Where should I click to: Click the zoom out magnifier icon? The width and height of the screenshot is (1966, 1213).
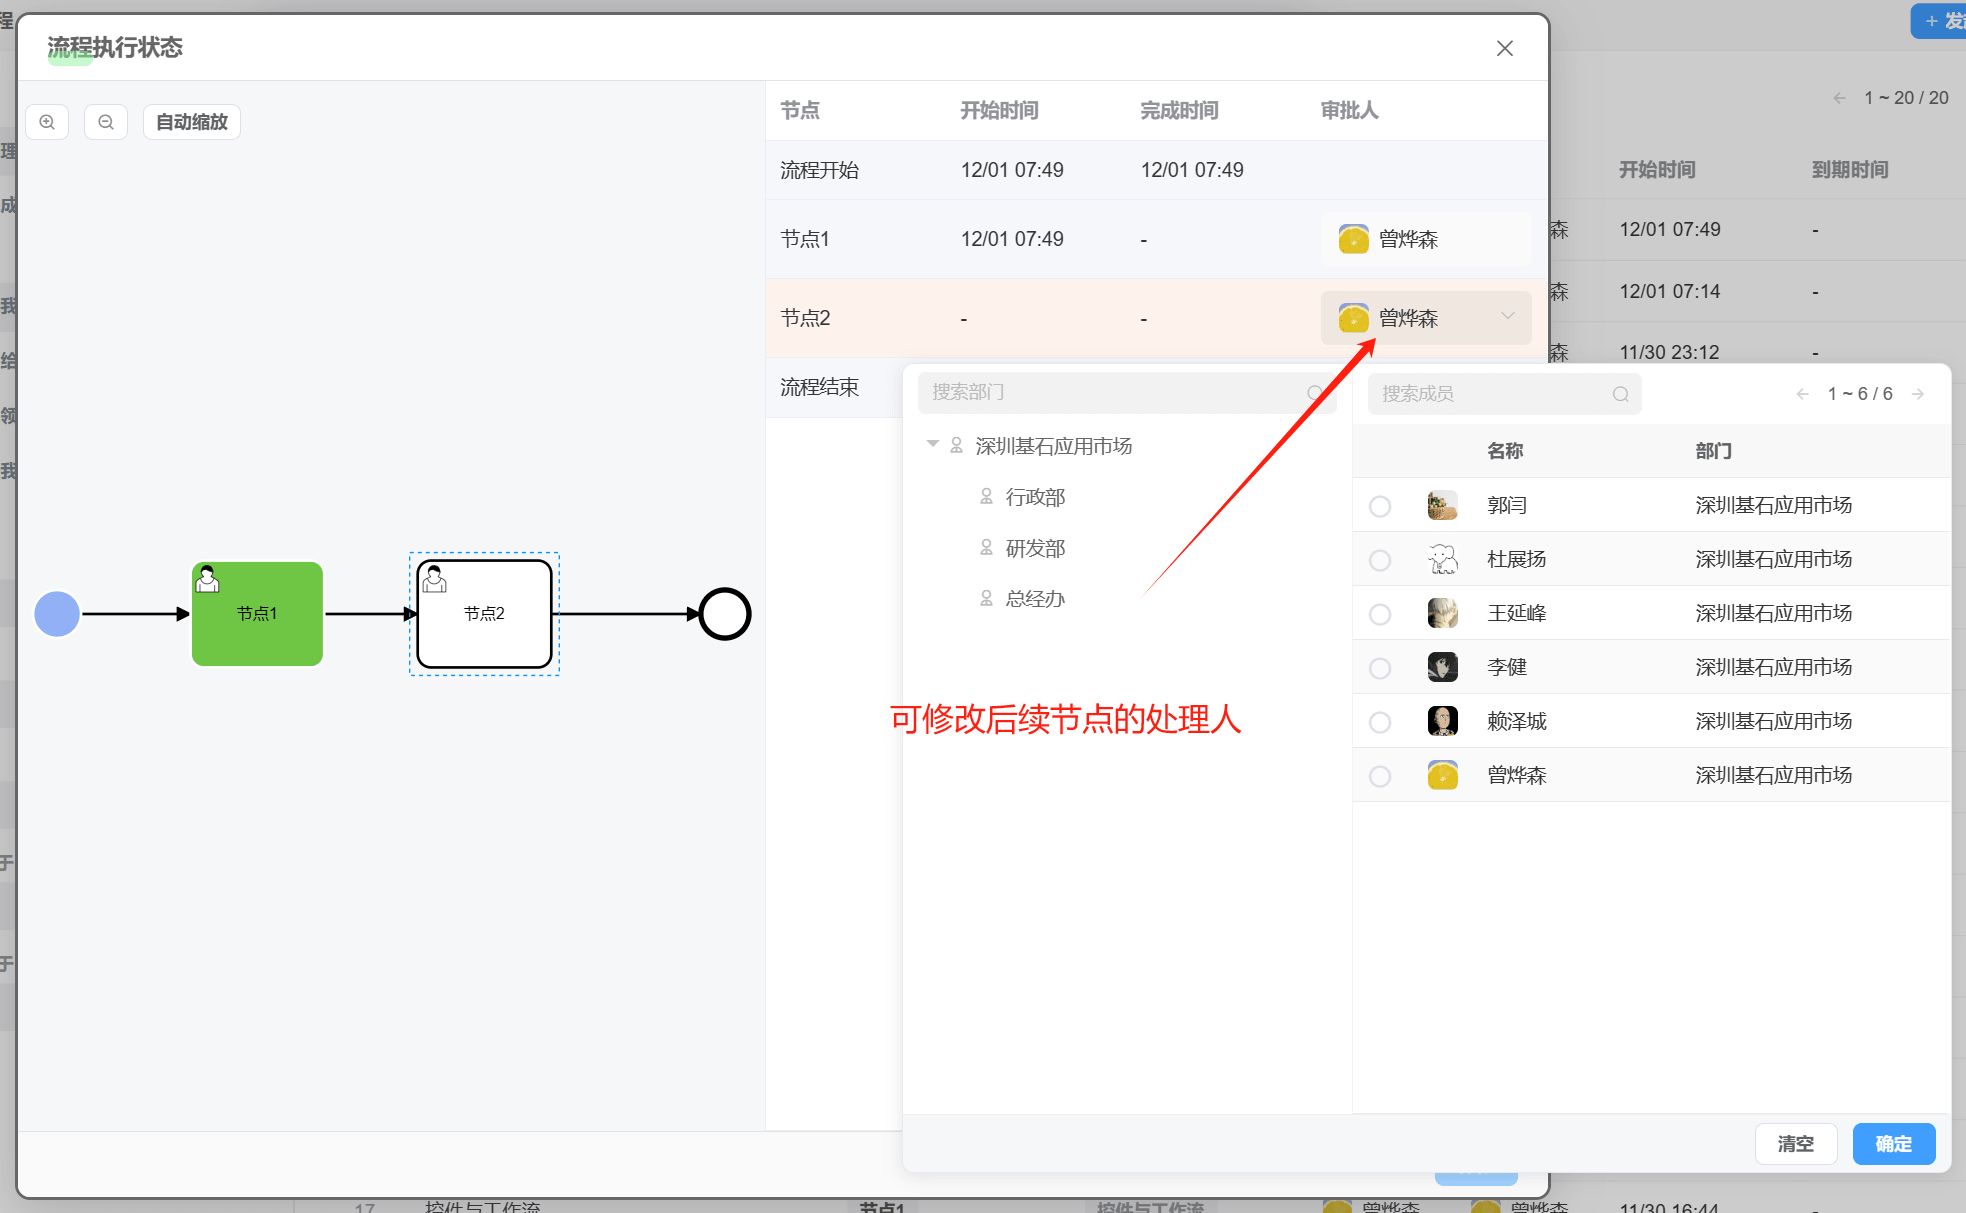[106, 122]
